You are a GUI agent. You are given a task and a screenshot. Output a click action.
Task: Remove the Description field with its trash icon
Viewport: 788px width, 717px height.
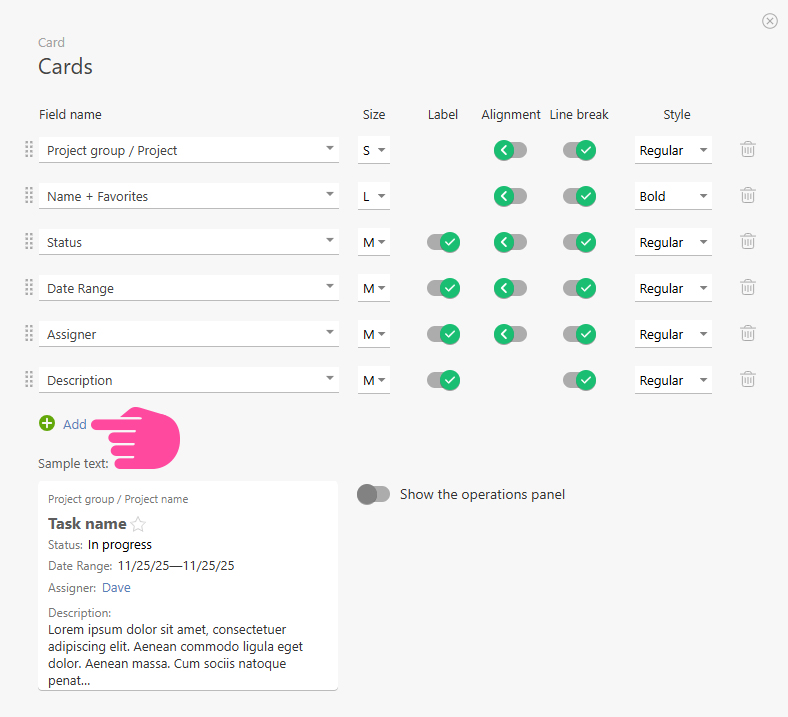pos(747,379)
